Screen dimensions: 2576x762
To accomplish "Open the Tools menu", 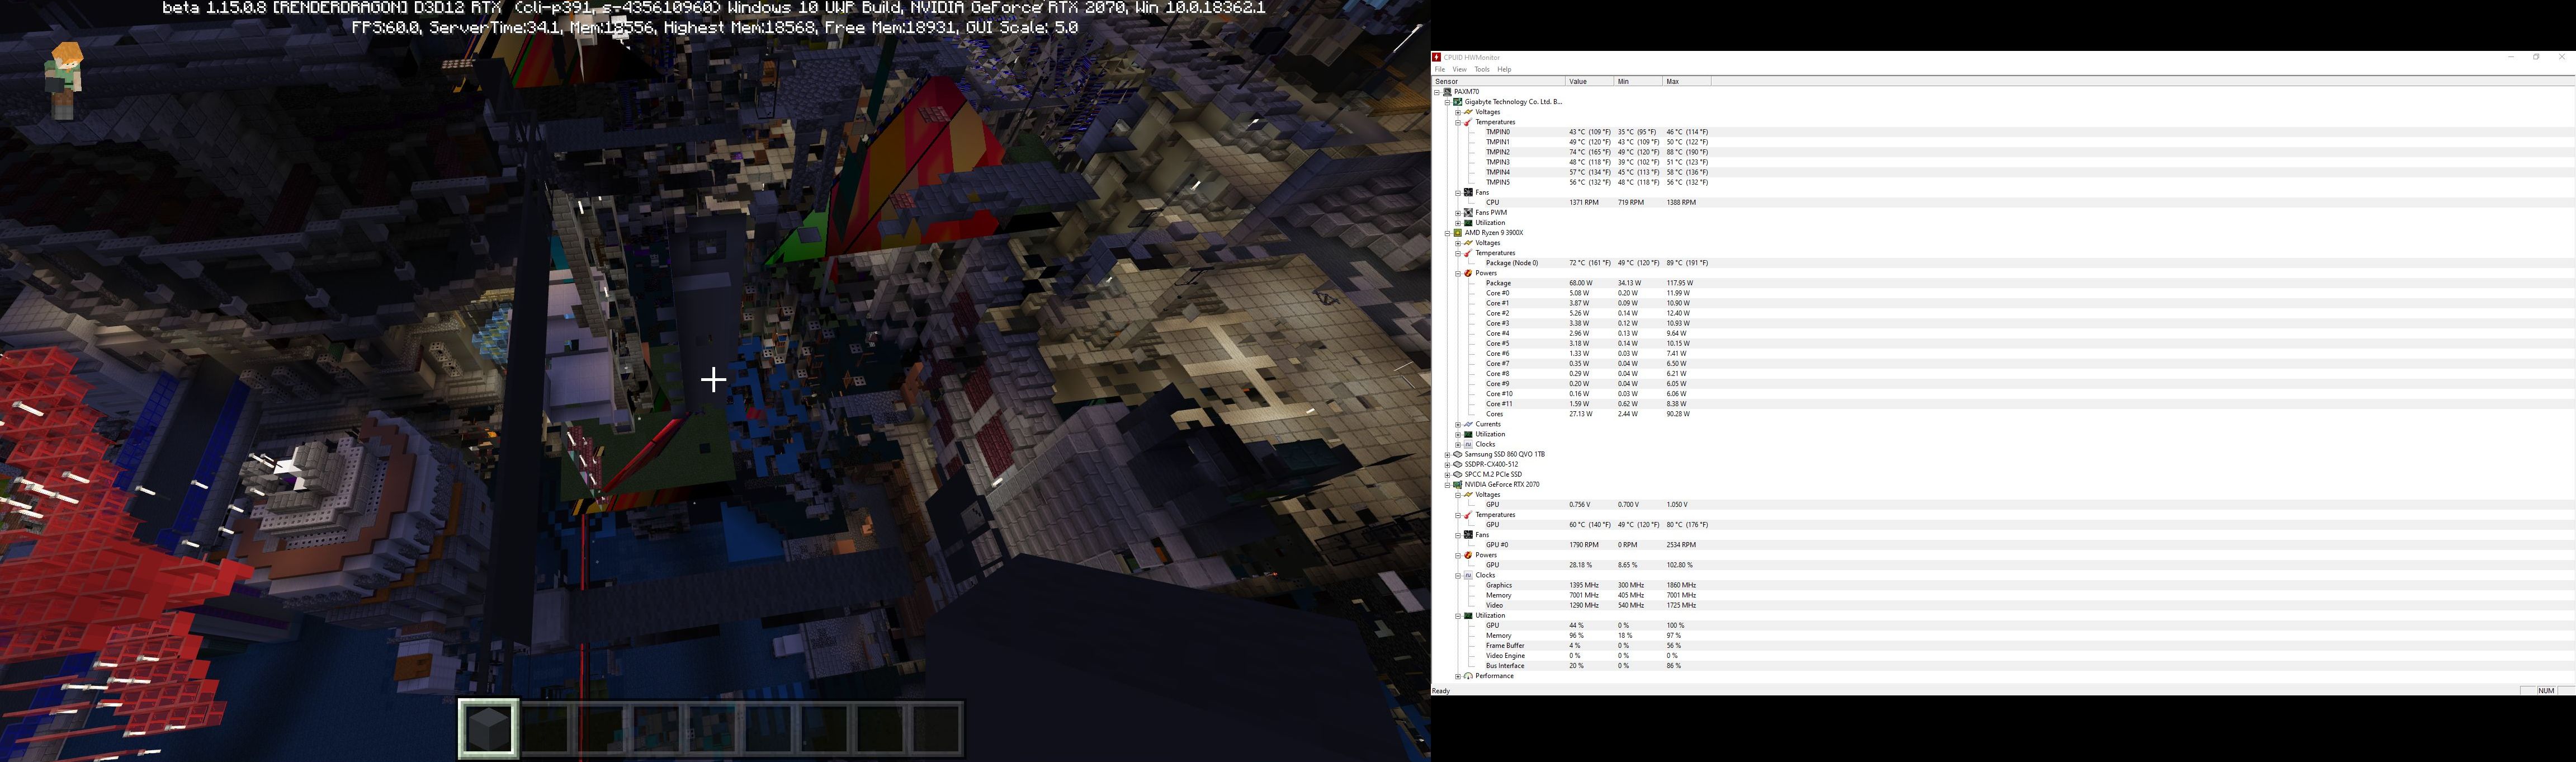I will (1481, 70).
